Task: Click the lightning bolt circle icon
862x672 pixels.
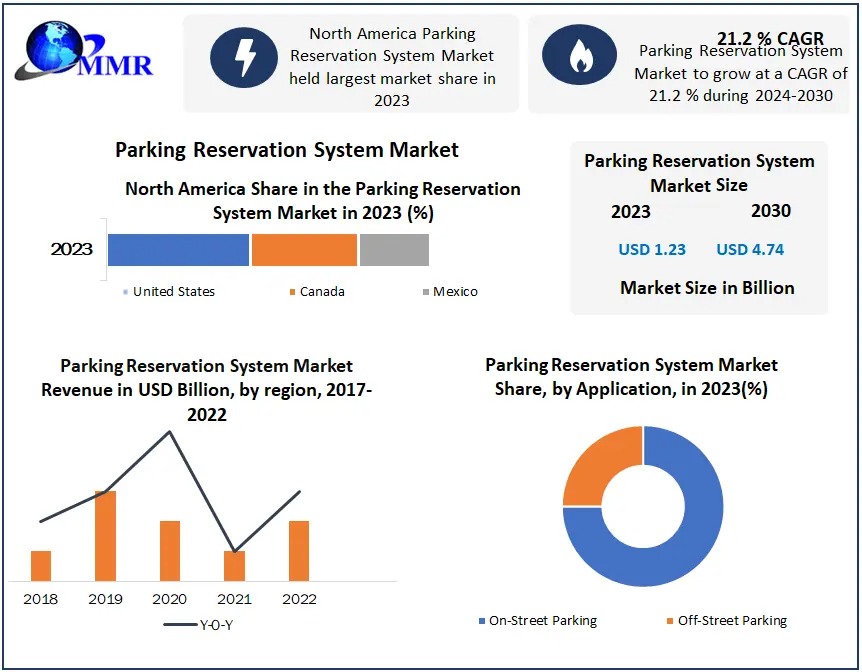Action: coord(244,60)
